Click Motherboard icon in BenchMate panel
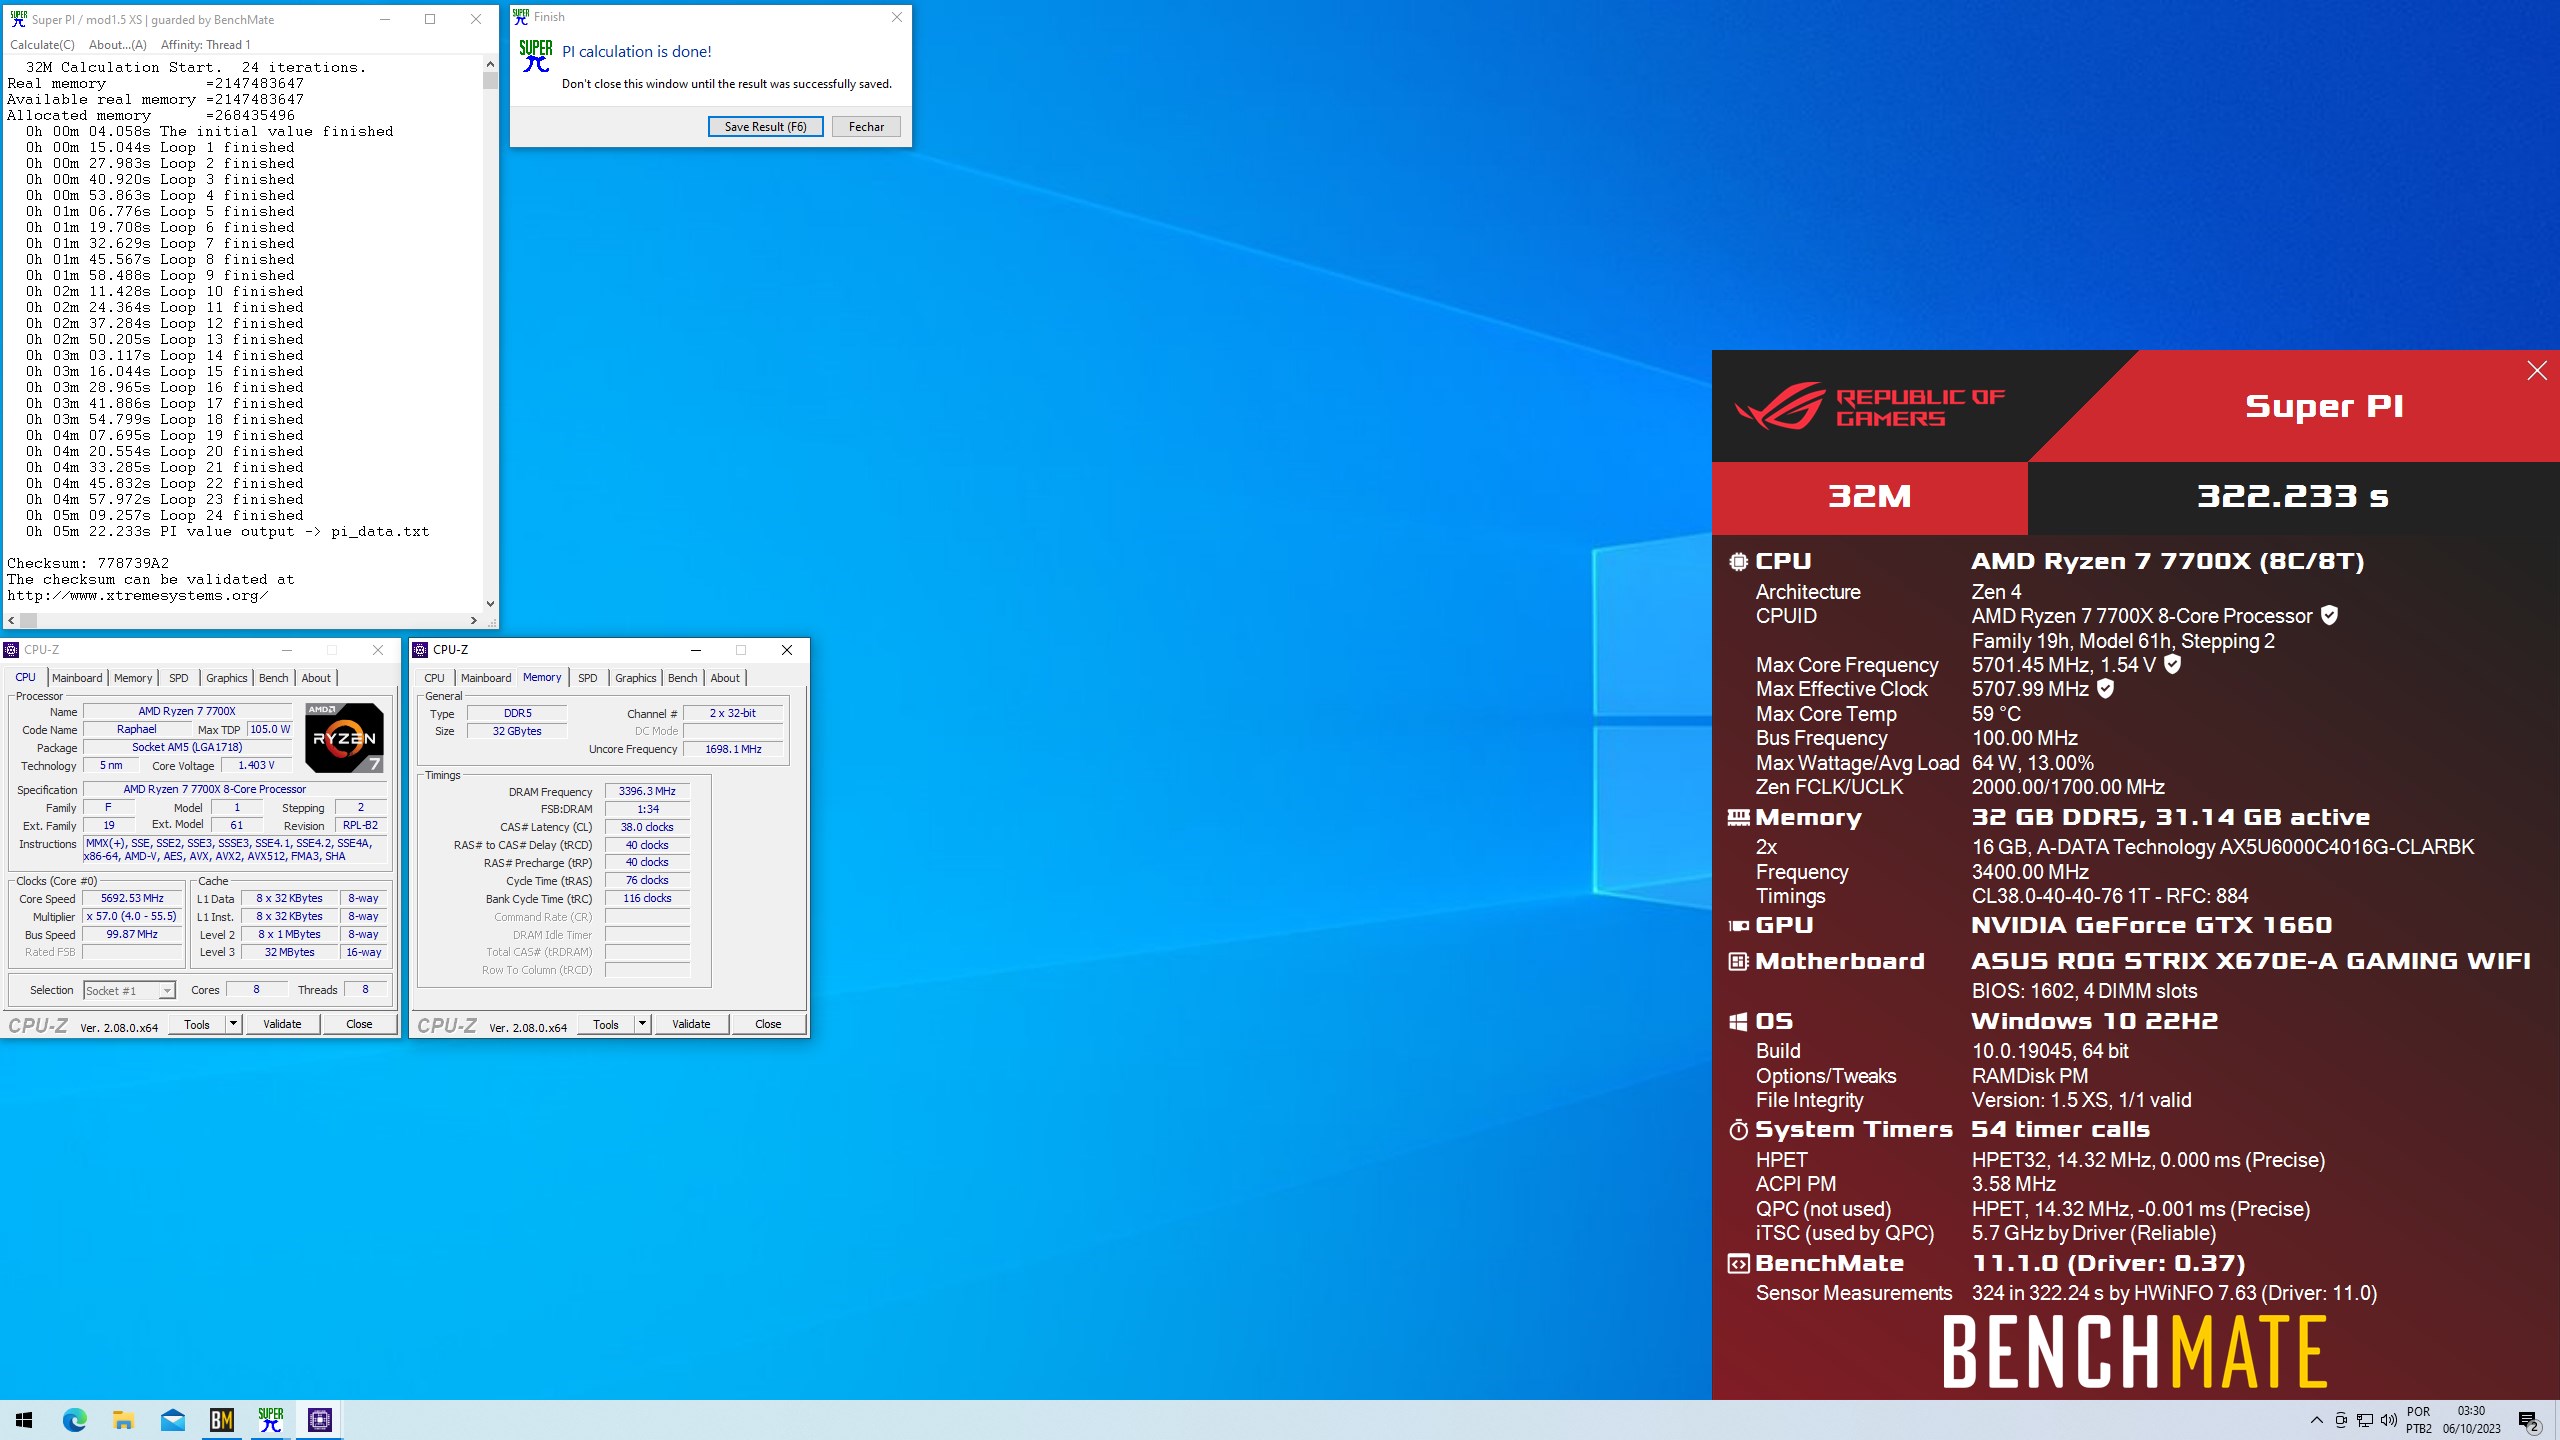Viewport: 2560px width, 1440px height. point(1738,962)
